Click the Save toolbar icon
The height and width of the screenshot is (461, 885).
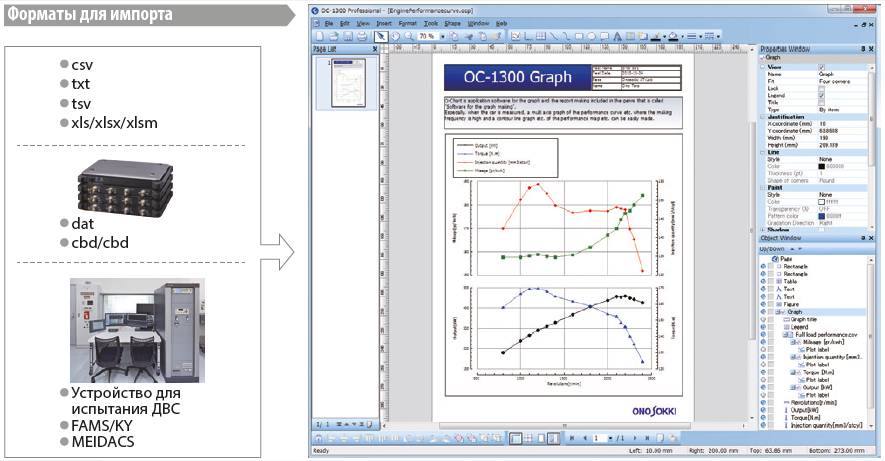point(348,37)
